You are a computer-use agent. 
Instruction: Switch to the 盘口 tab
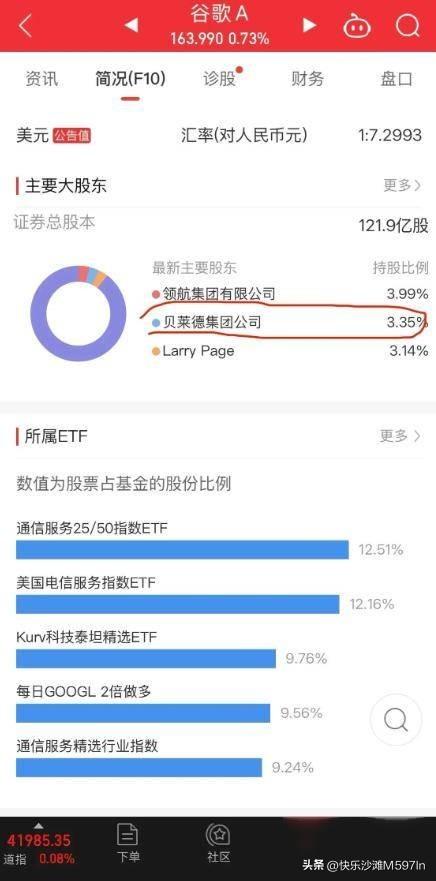pyautogui.click(x=397, y=79)
